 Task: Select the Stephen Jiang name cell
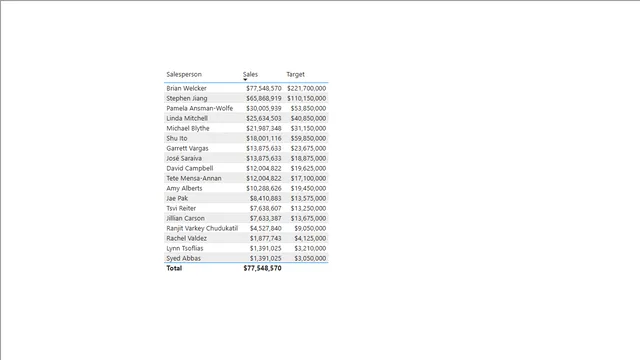(187, 98)
